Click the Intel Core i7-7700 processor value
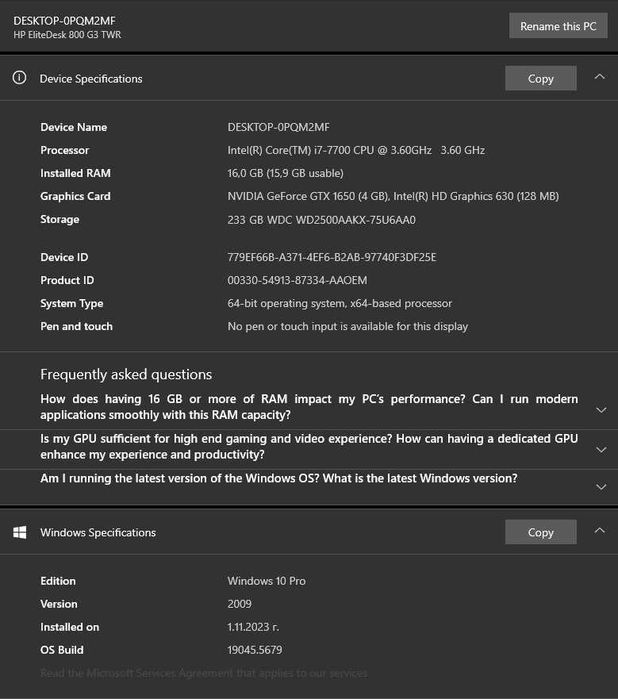 coord(356,150)
